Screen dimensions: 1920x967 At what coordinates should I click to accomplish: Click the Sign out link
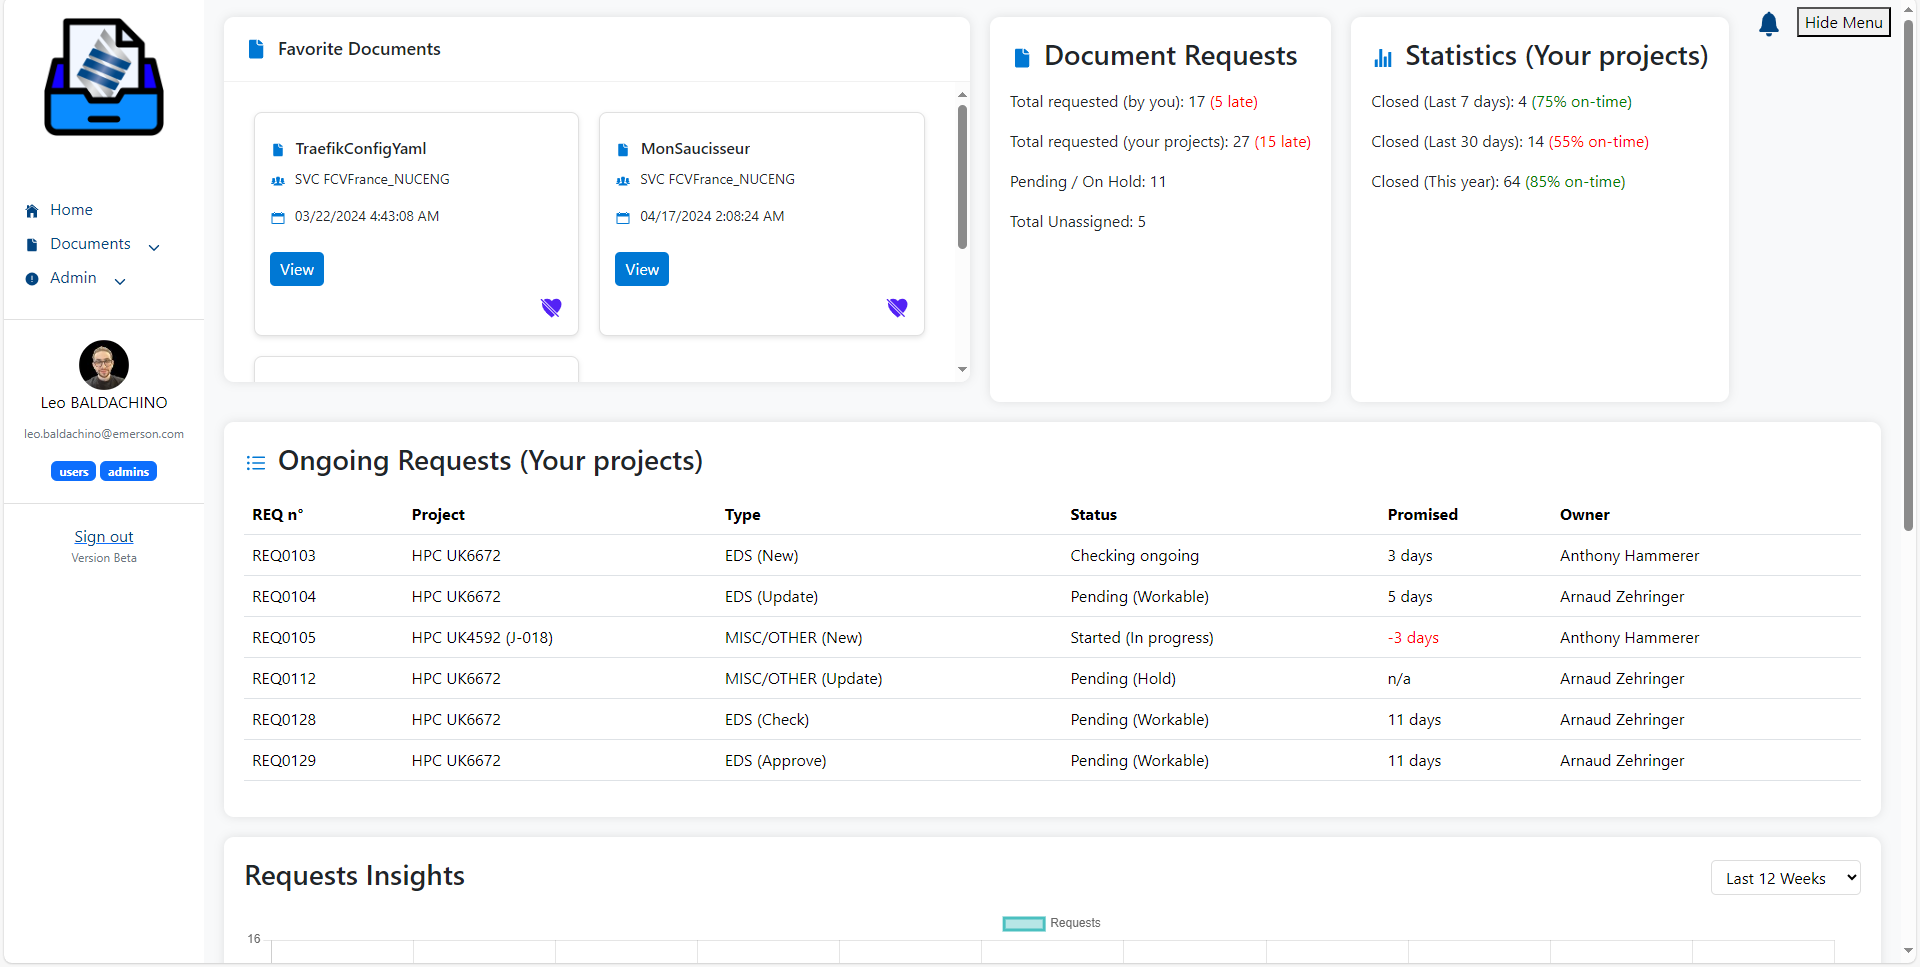pyautogui.click(x=103, y=536)
